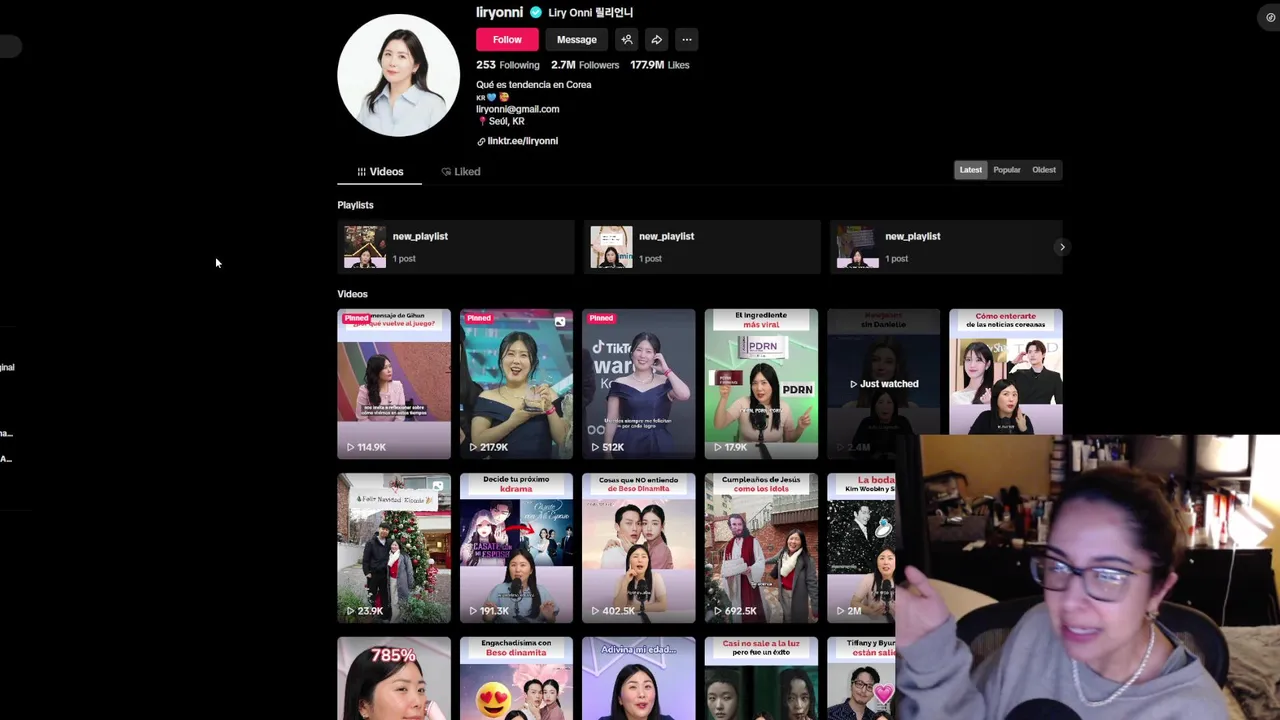Click the playlists next arrow chevron
1280x720 pixels.
point(1062,247)
